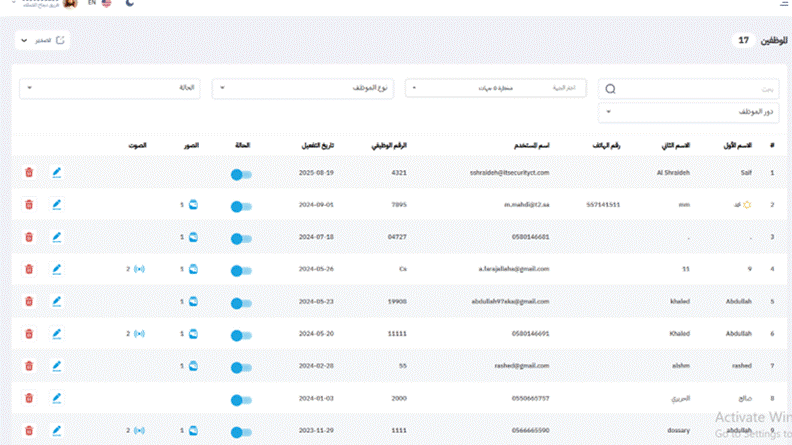Delete employee with number 04727
Image resolution: width=792 pixels, height=445 pixels.
coord(29,237)
